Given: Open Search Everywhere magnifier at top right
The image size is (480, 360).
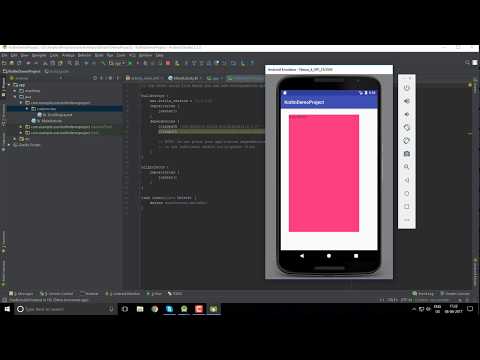Looking at the screenshot, I should point(467,63).
